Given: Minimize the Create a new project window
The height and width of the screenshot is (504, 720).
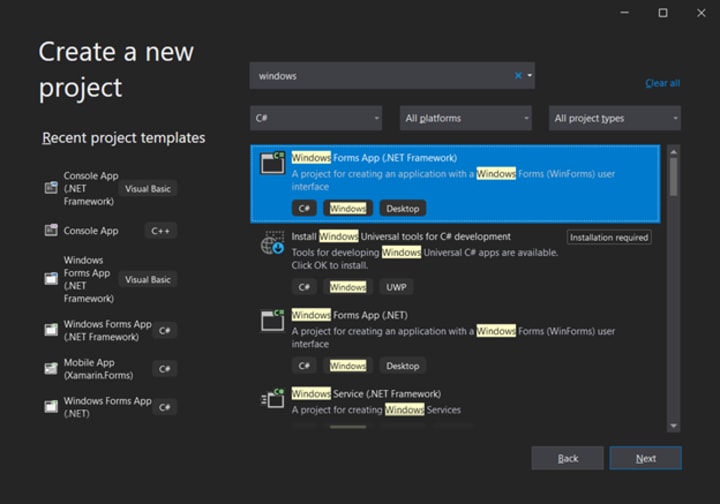Looking at the screenshot, I should [624, 13].
